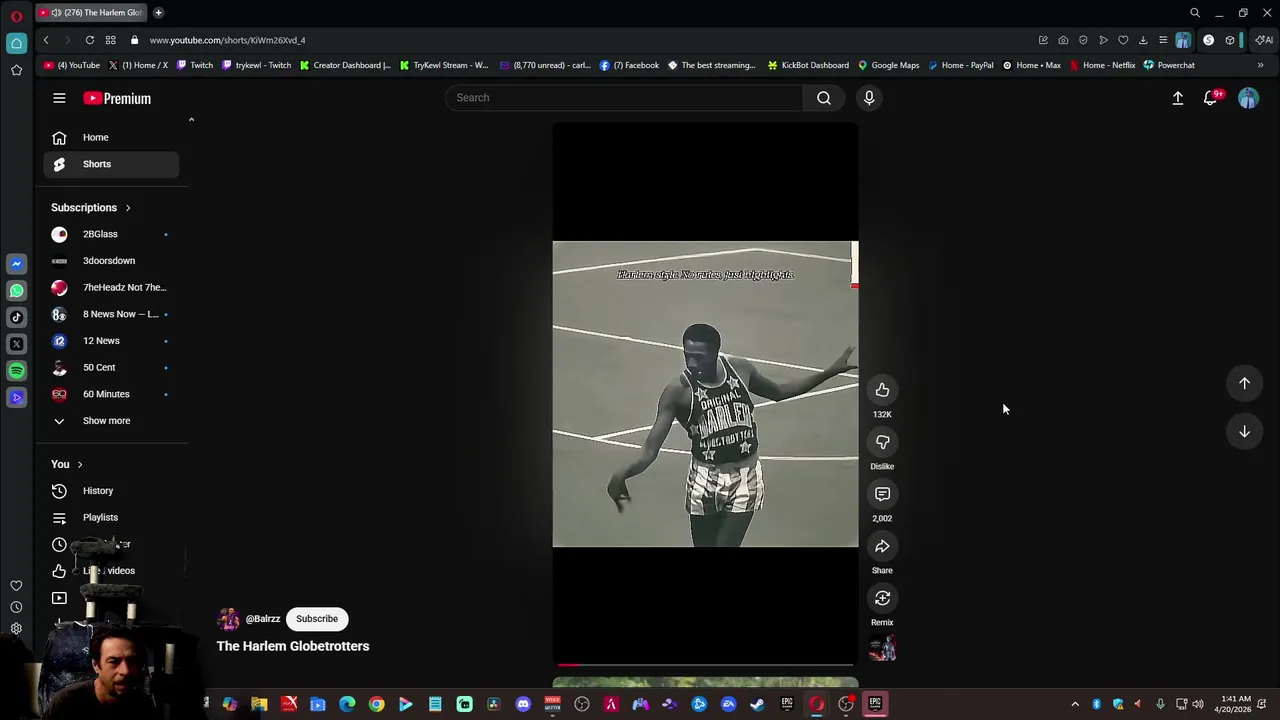The image size is (1280, 720).
Task: Open the Google Maps bookmark
Action: pyautogui.click(x=888, y=65)
